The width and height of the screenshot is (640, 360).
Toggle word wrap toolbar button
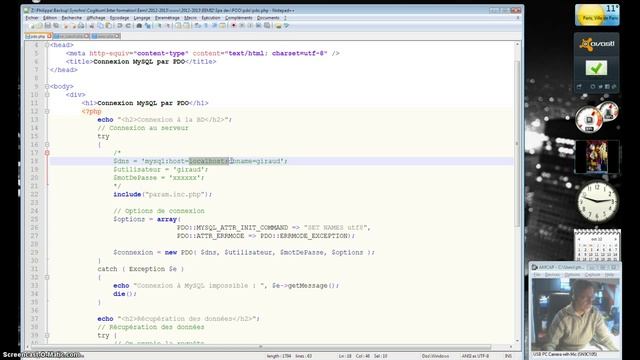[197, 26]
